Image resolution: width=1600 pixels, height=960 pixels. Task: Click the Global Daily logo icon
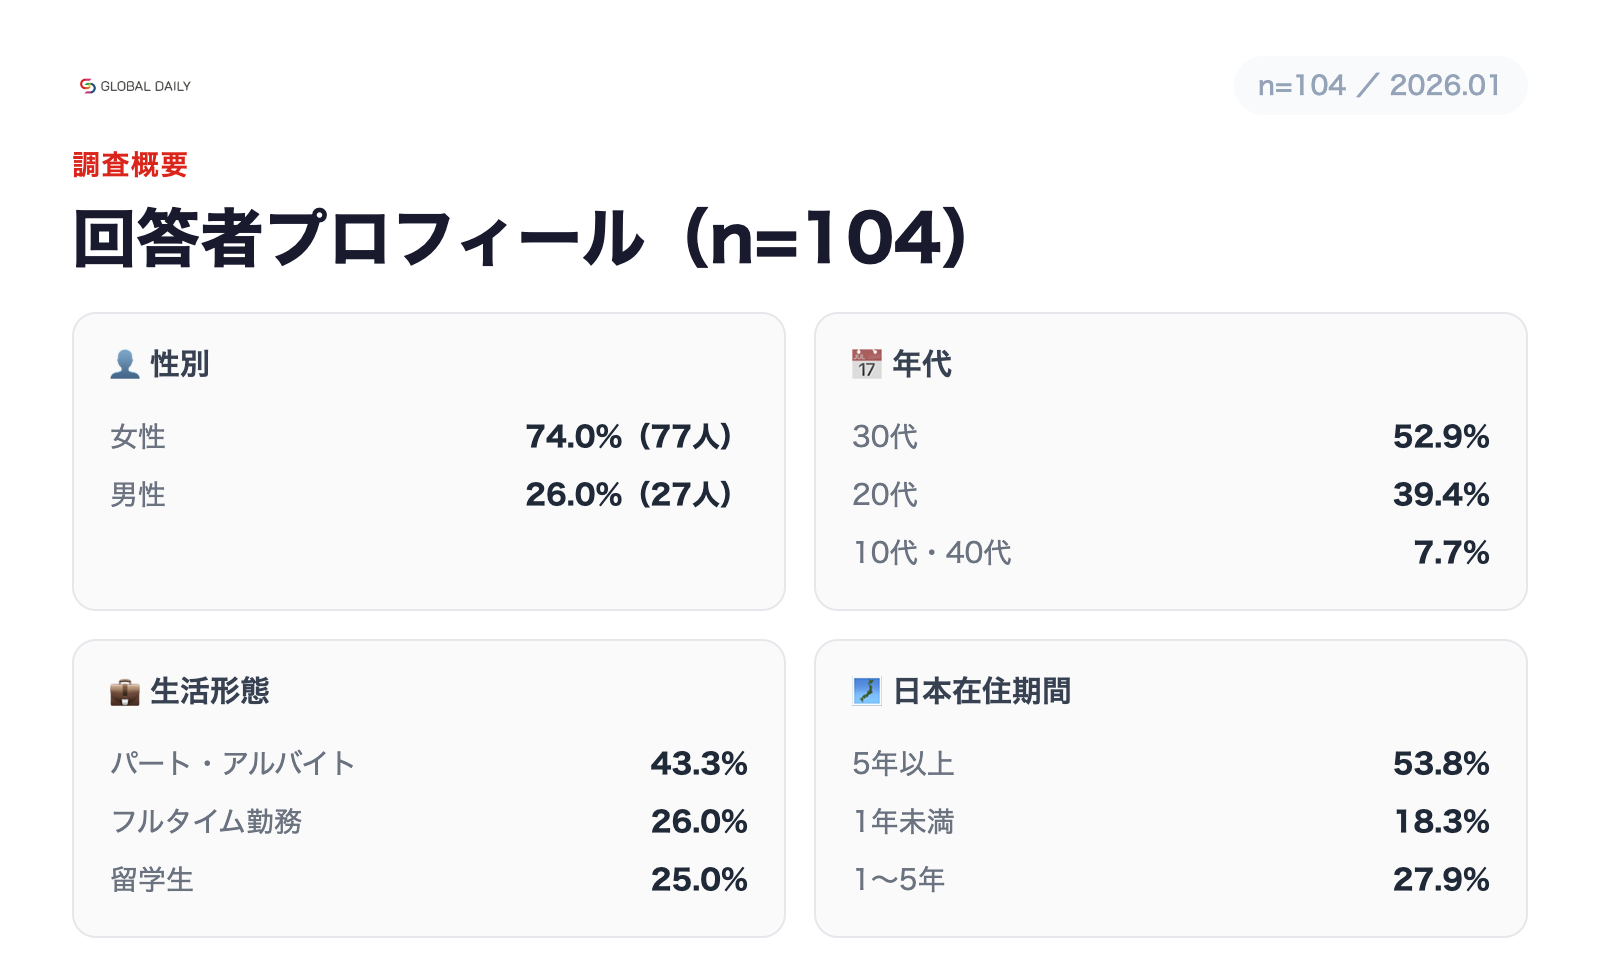pyautogui.click(x=88, y=86)
